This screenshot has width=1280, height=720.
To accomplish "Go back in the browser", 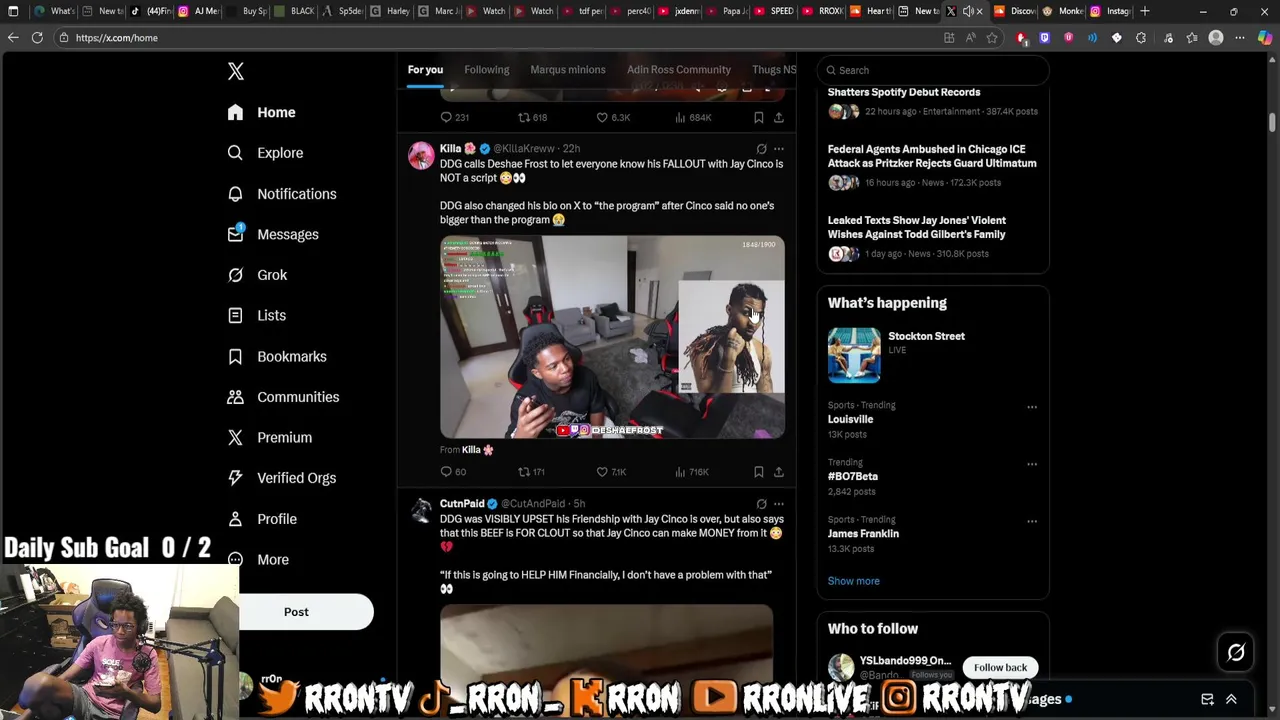I will 13,38.
